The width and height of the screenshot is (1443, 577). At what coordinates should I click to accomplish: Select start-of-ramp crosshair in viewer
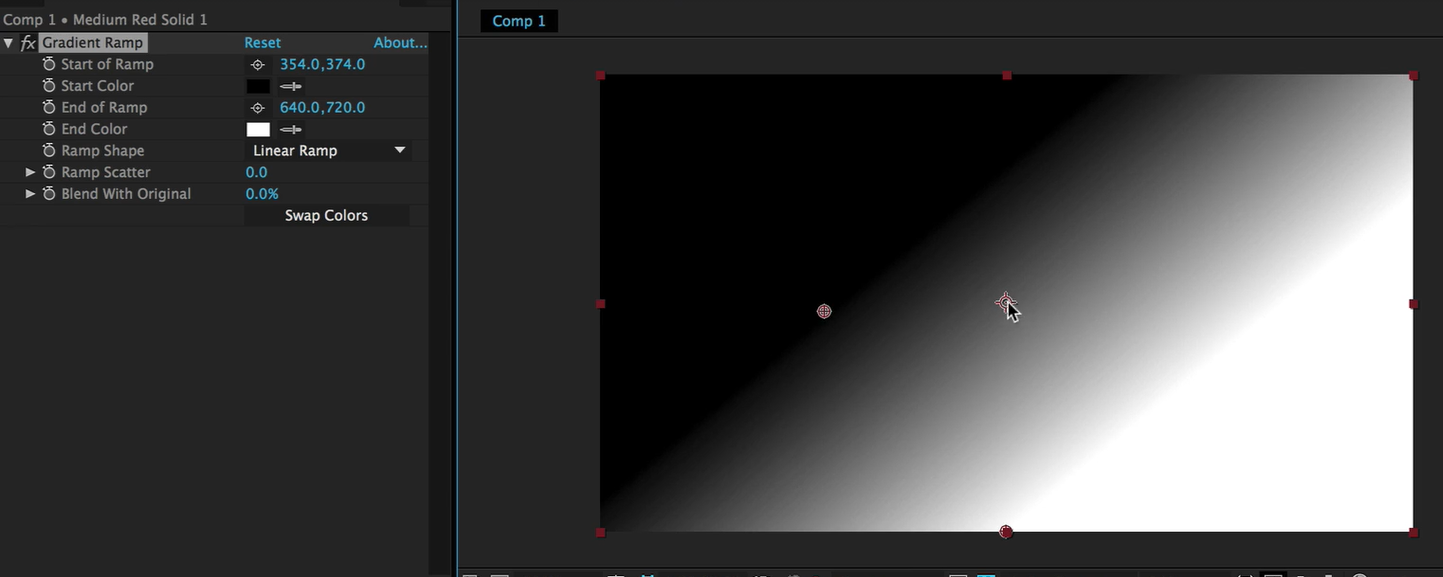[x=824, y=312]
